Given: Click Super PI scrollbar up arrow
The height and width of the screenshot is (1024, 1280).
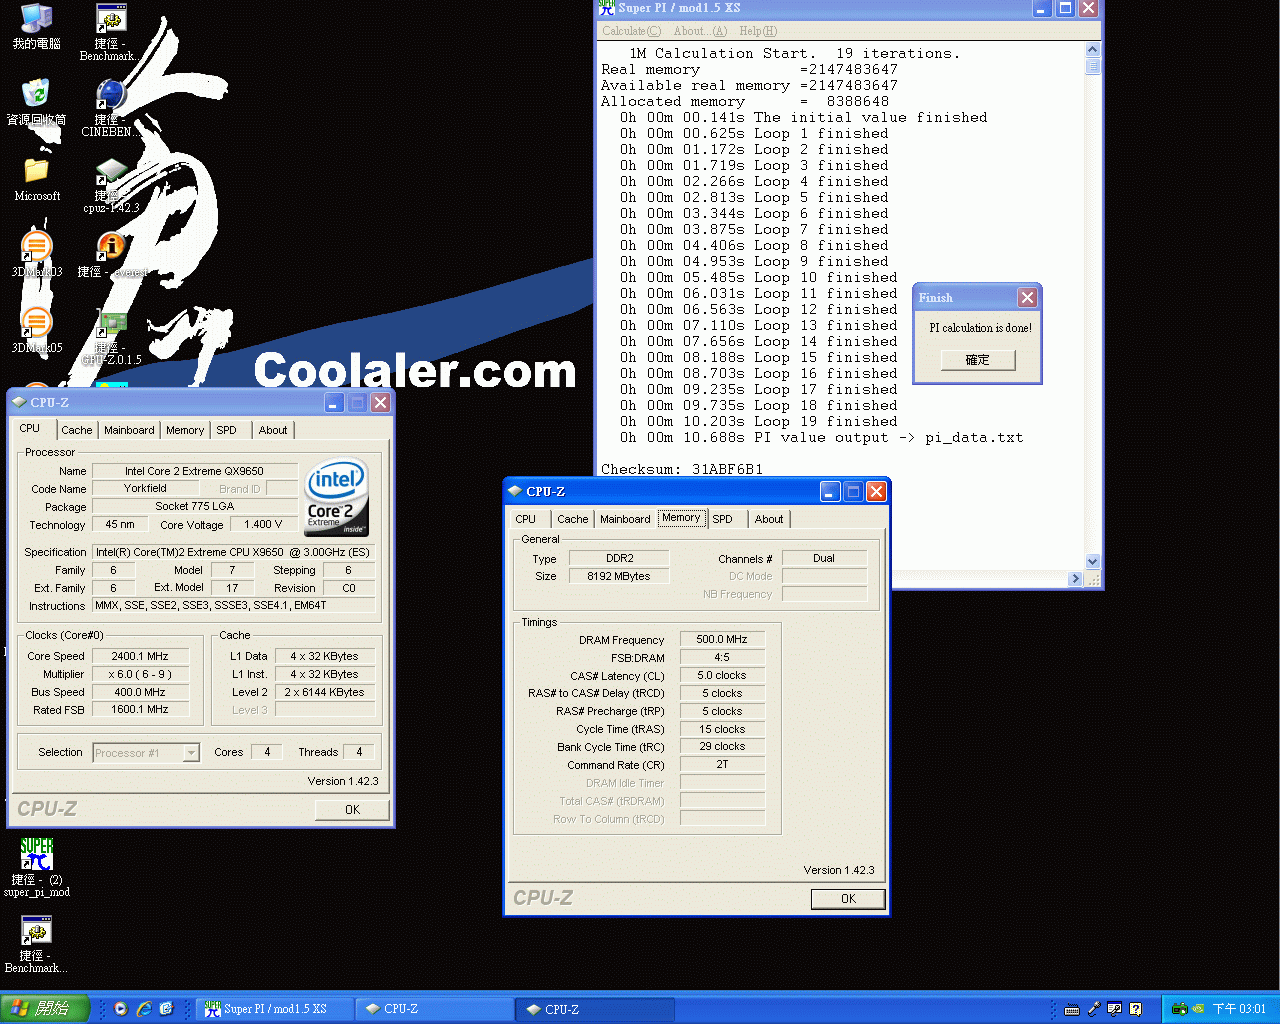Looking at the screenshot, I should [x=1092, y=49].
